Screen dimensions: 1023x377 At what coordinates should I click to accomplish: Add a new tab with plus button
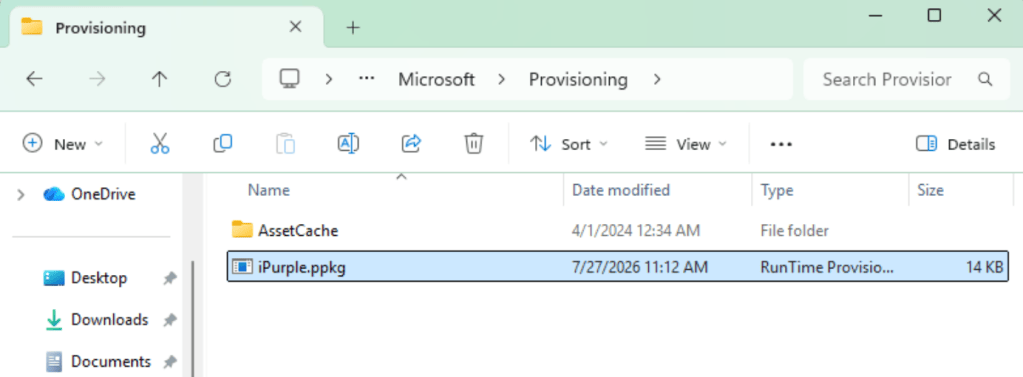353,28
